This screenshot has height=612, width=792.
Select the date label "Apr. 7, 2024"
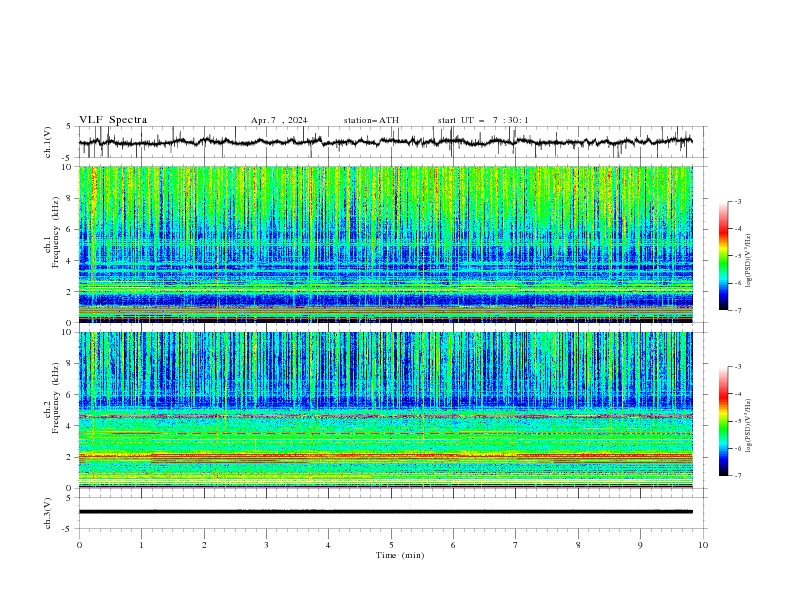pyautogui.click(x=279, y=120)
